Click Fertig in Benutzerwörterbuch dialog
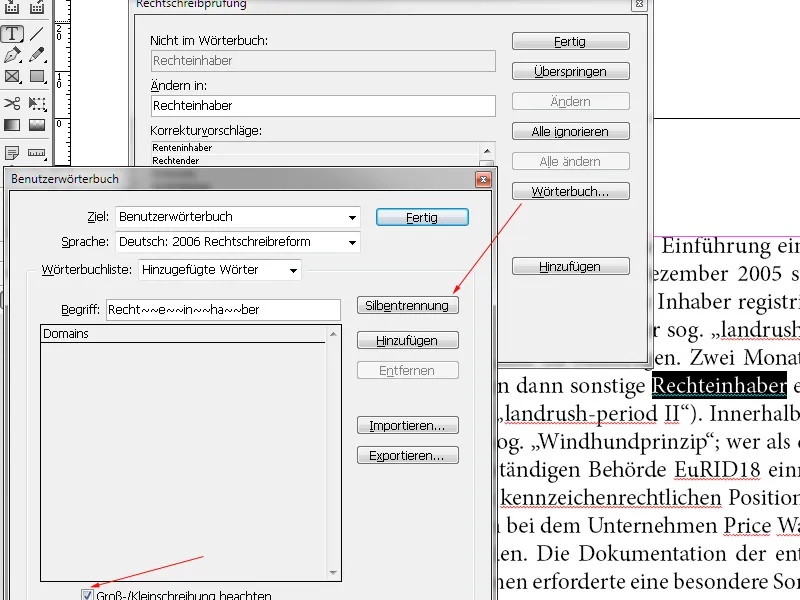Screen dimensions: 800x600 422,217
